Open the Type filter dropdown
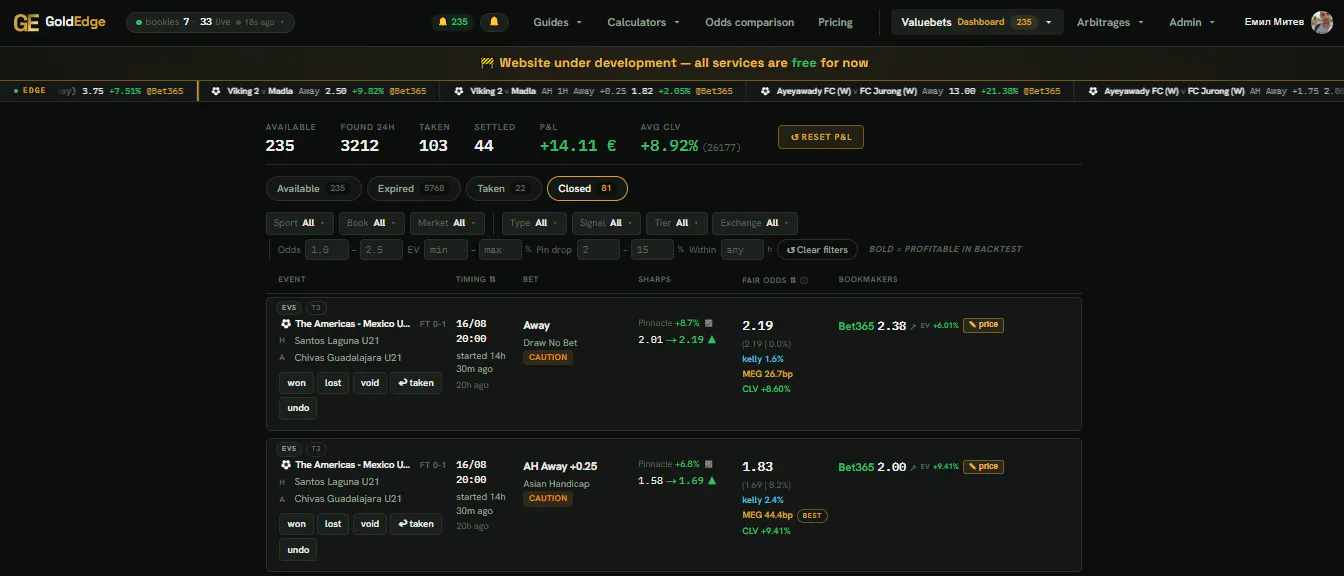Image resolution: width=1344 pixels, height=576 pixels. tap(534, 223)
